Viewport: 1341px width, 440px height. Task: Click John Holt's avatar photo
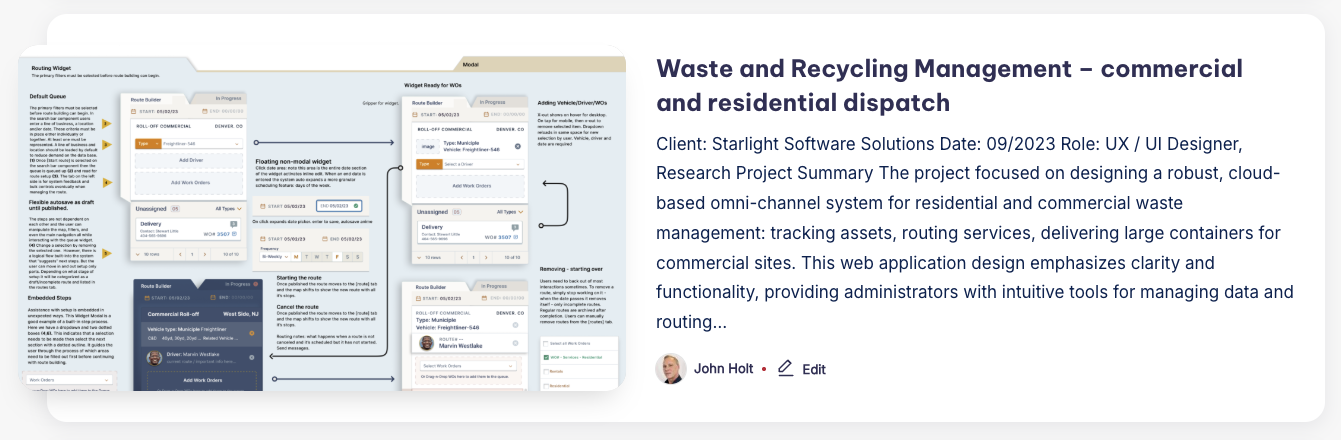pyautogui.click(x=671, y=369)
